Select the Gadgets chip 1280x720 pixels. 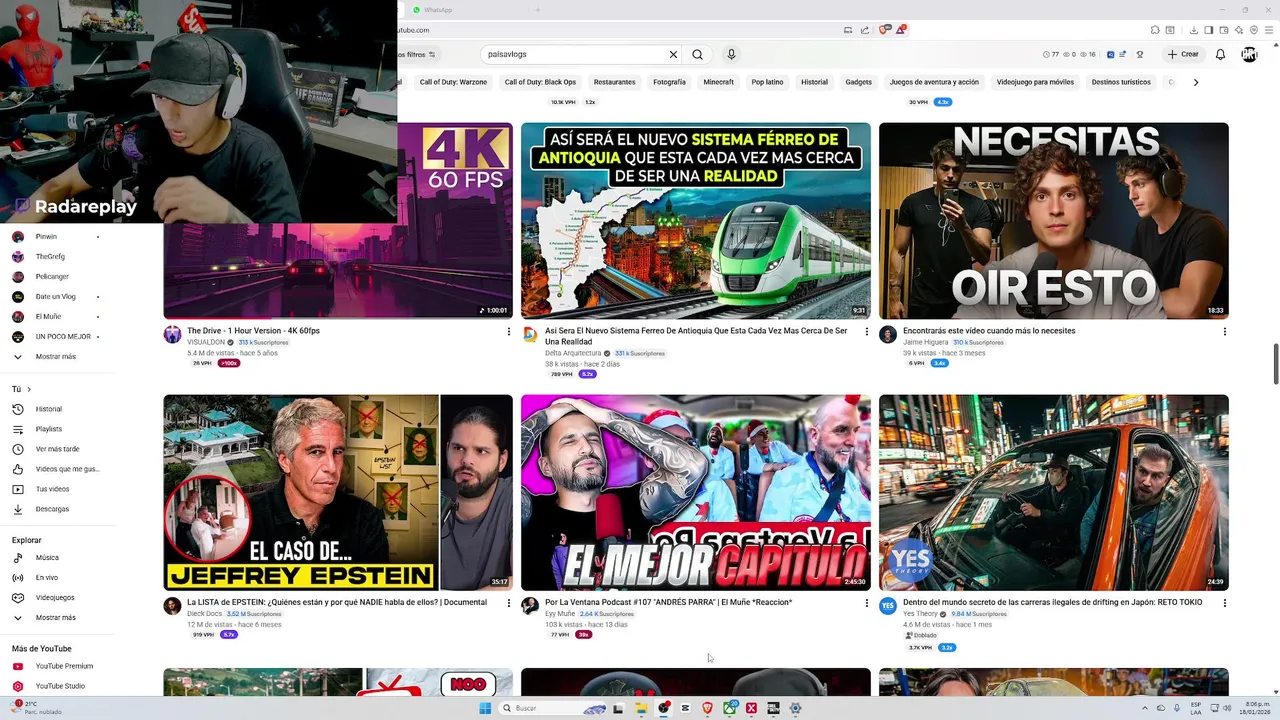858,82
